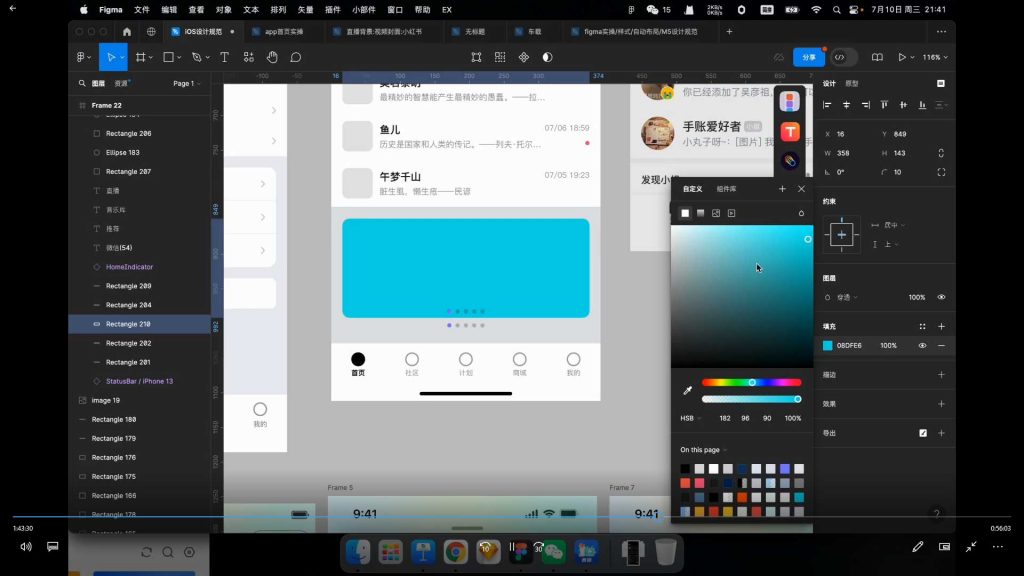Select the Frame tool
1024x576 pixels.
coord(142,57)
